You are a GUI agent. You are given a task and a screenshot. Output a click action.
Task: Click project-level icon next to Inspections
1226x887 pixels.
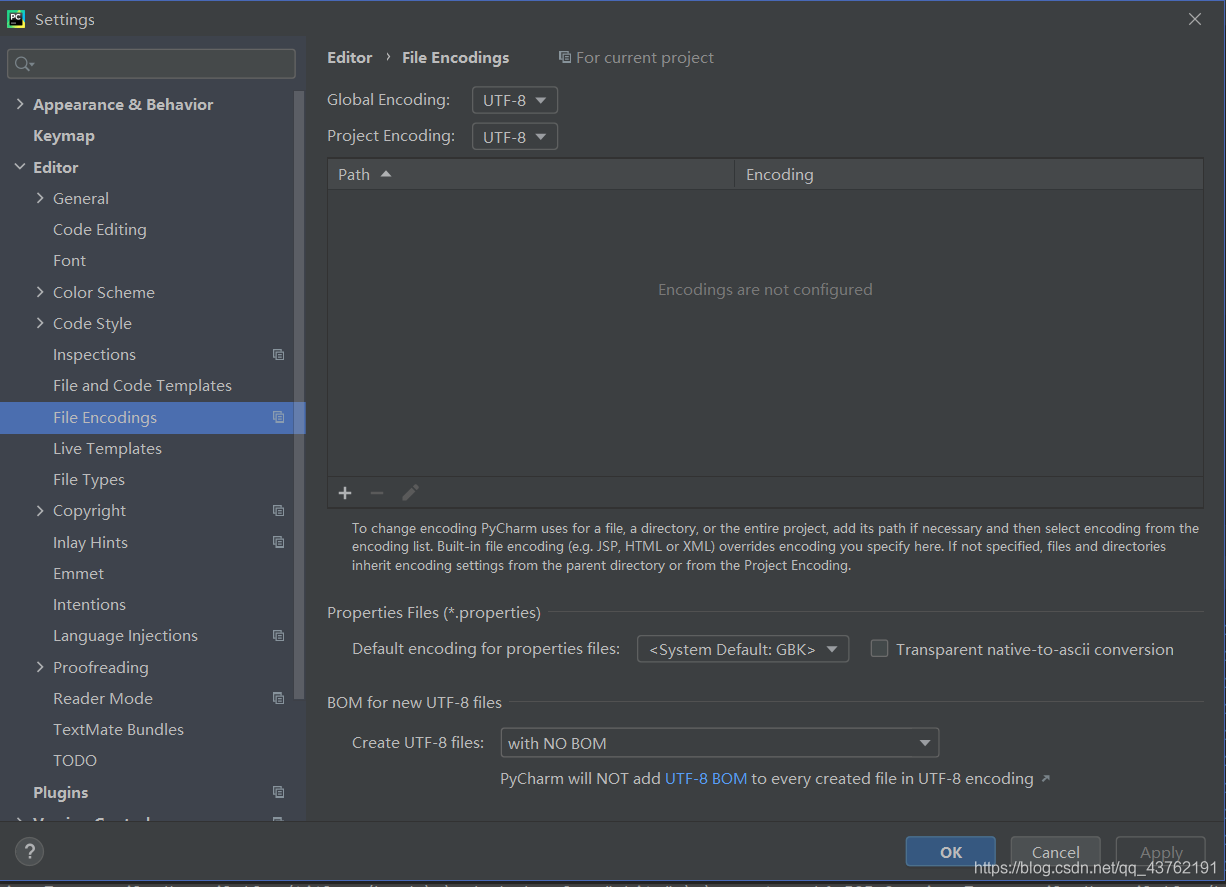coord(279,355)
